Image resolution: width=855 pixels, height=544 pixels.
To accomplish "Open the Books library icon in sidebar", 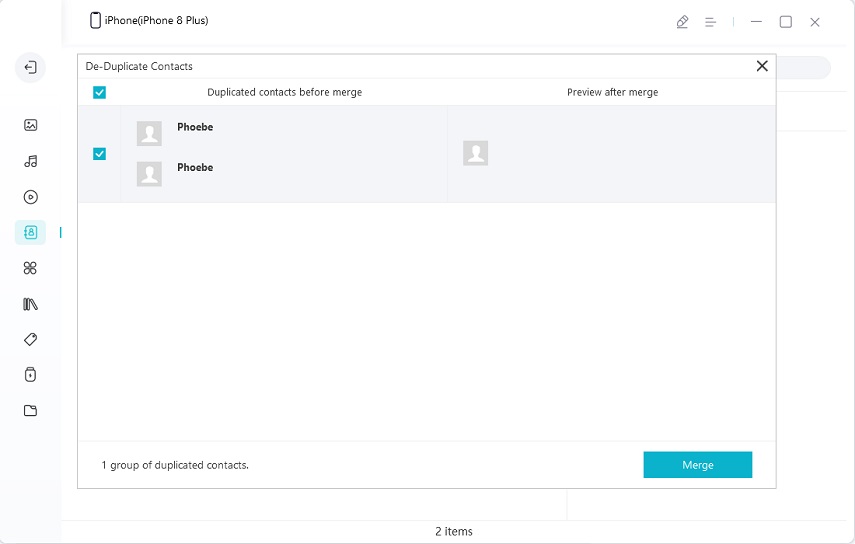I will (x=30, y=304).
